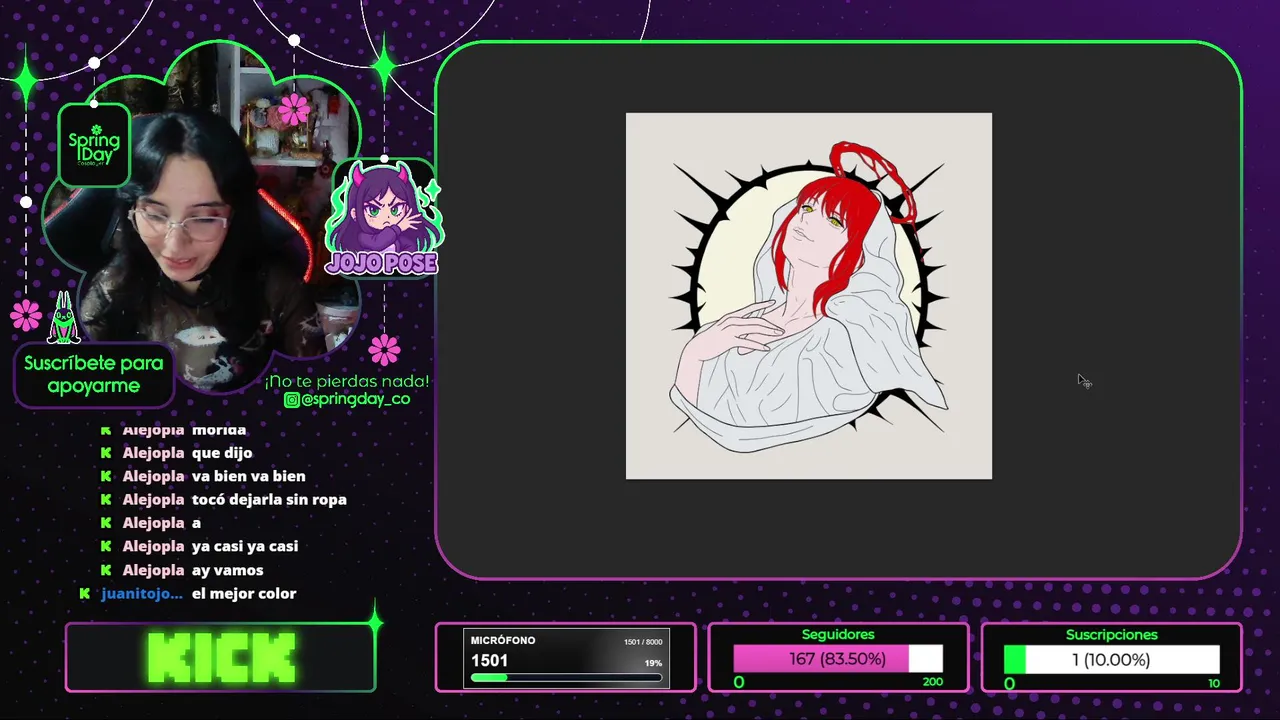Click the "MICRÓFONO" label
The width and height of the screenshot is (1280, 720).
click(503, 640)
